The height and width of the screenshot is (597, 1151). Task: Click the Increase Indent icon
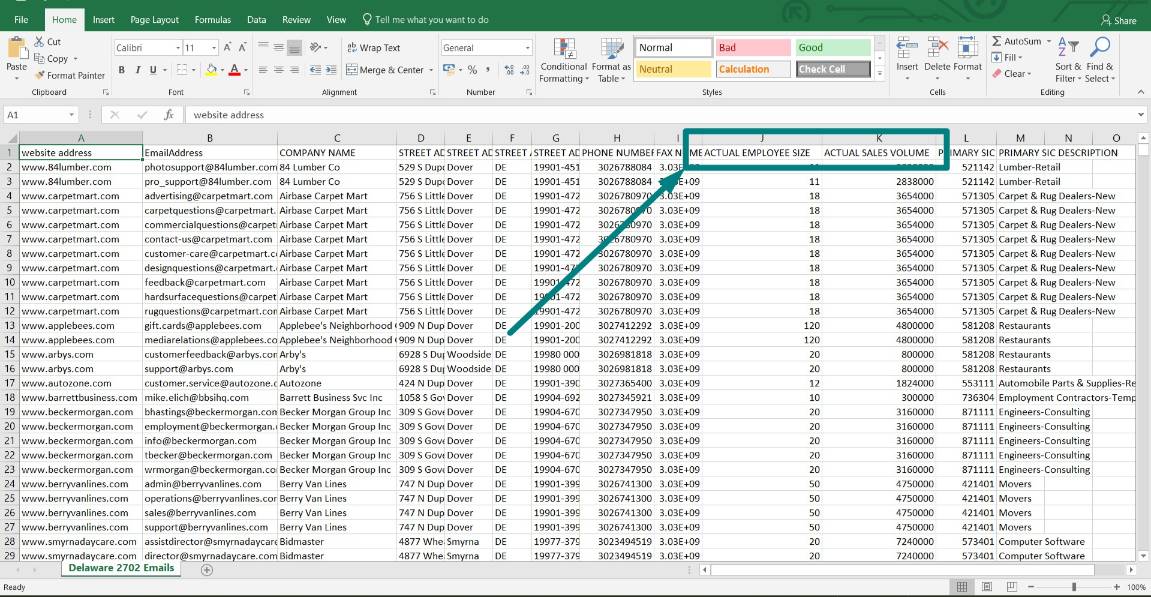(331, 70)
